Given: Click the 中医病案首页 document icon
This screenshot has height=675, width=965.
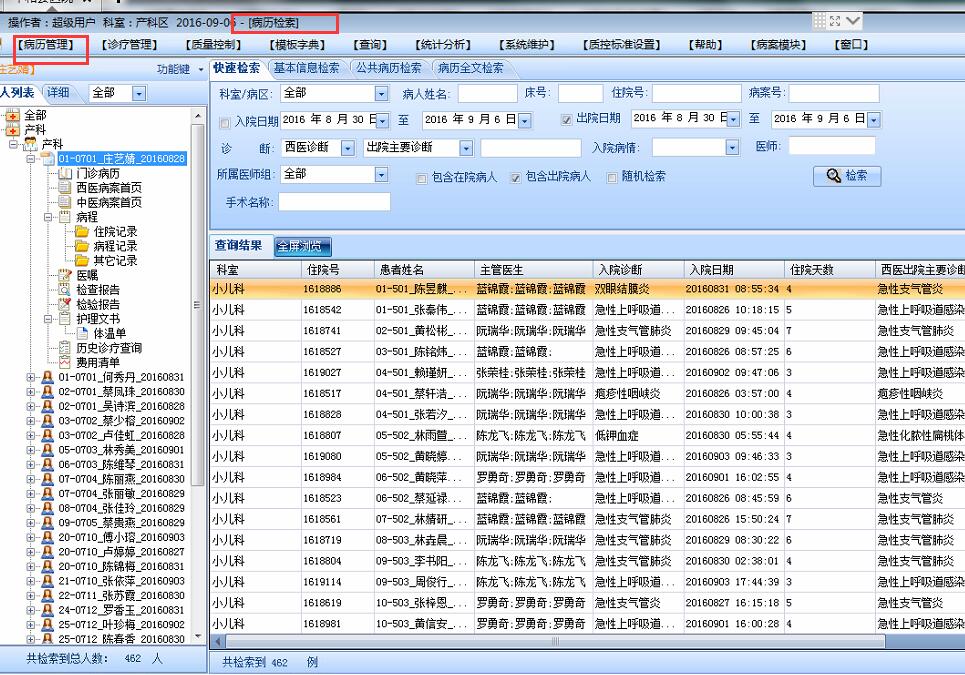Looking at the screenshot, I should (65, 202).
